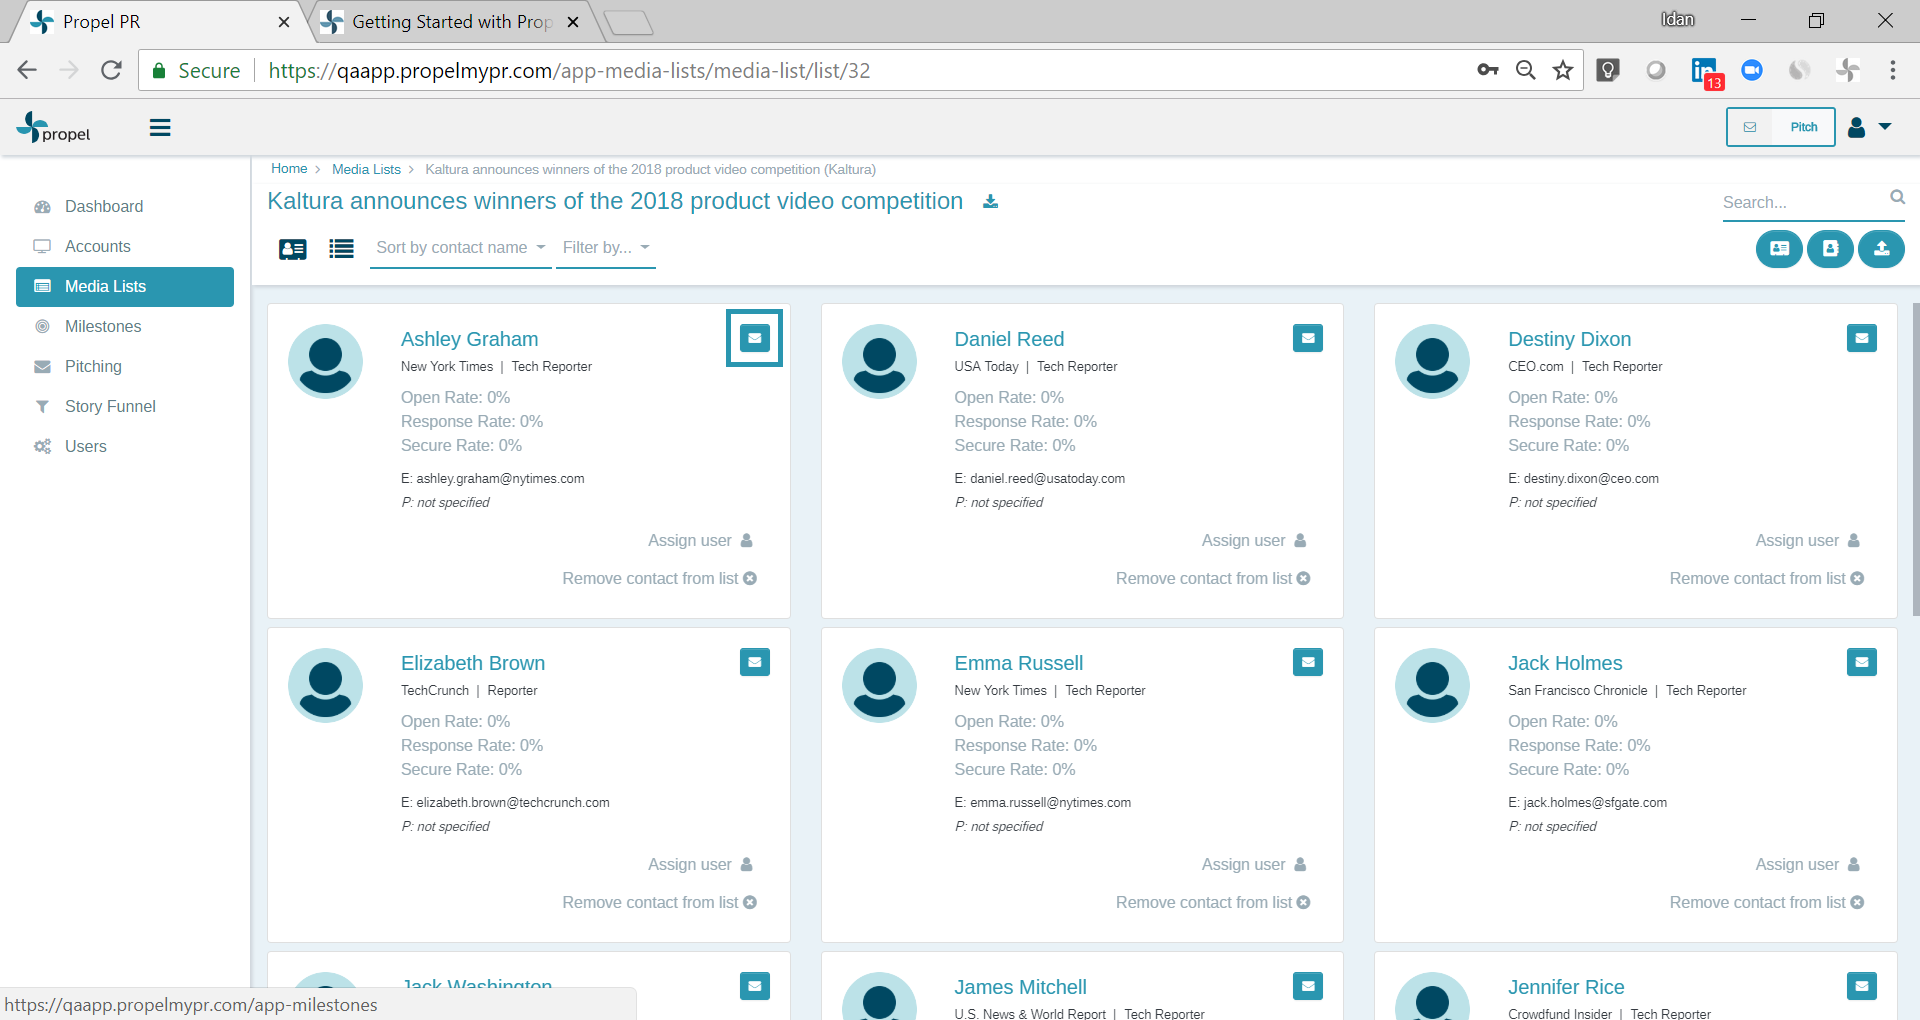Switch to list view layout
The height and width of the screenshot is (1020, 1920).
[341, 249]
